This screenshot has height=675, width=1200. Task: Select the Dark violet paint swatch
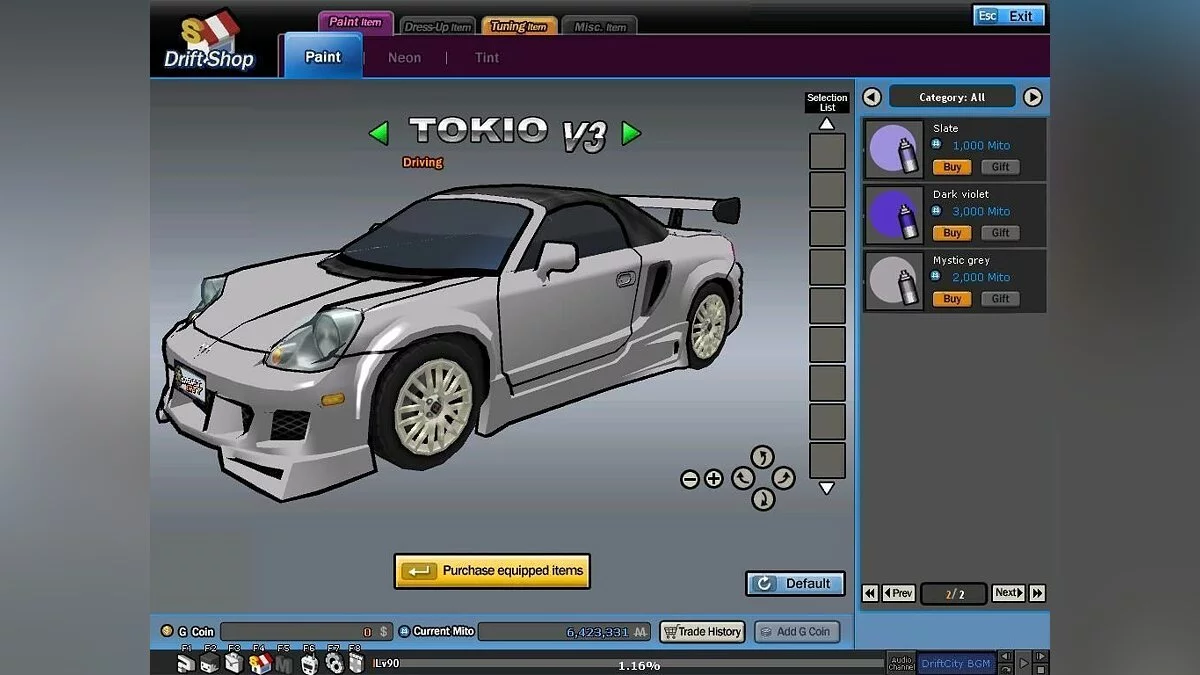[x=893, y=214]
